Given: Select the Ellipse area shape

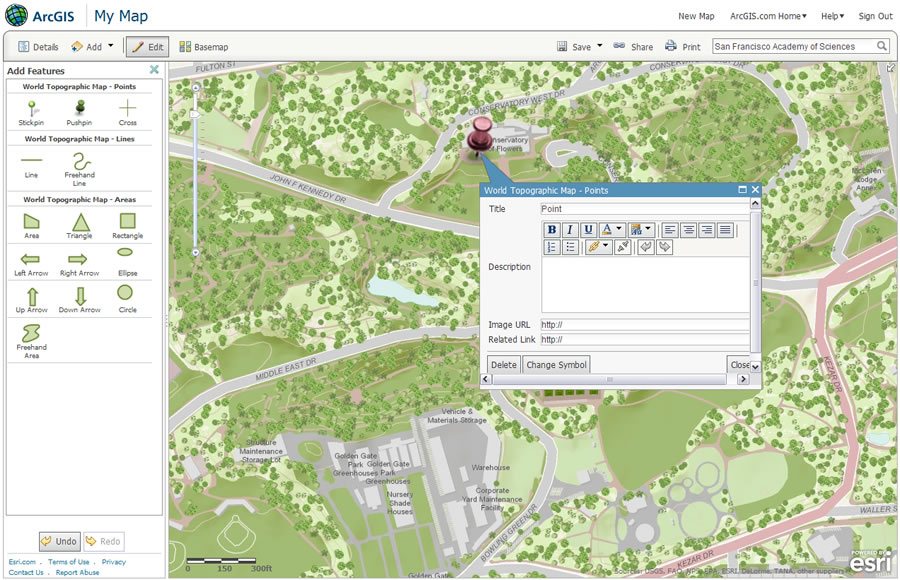Looking at the screenshot, I should click(127, 262).
